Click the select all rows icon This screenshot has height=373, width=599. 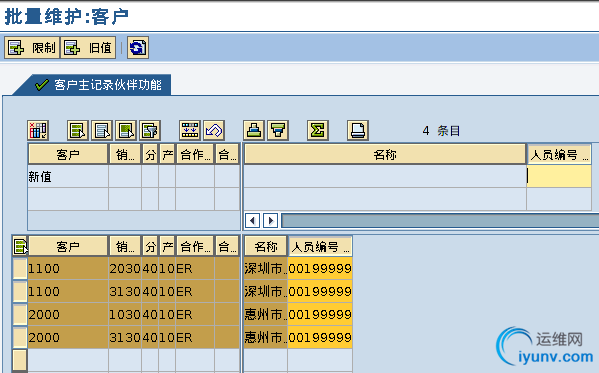pos(78,130)
